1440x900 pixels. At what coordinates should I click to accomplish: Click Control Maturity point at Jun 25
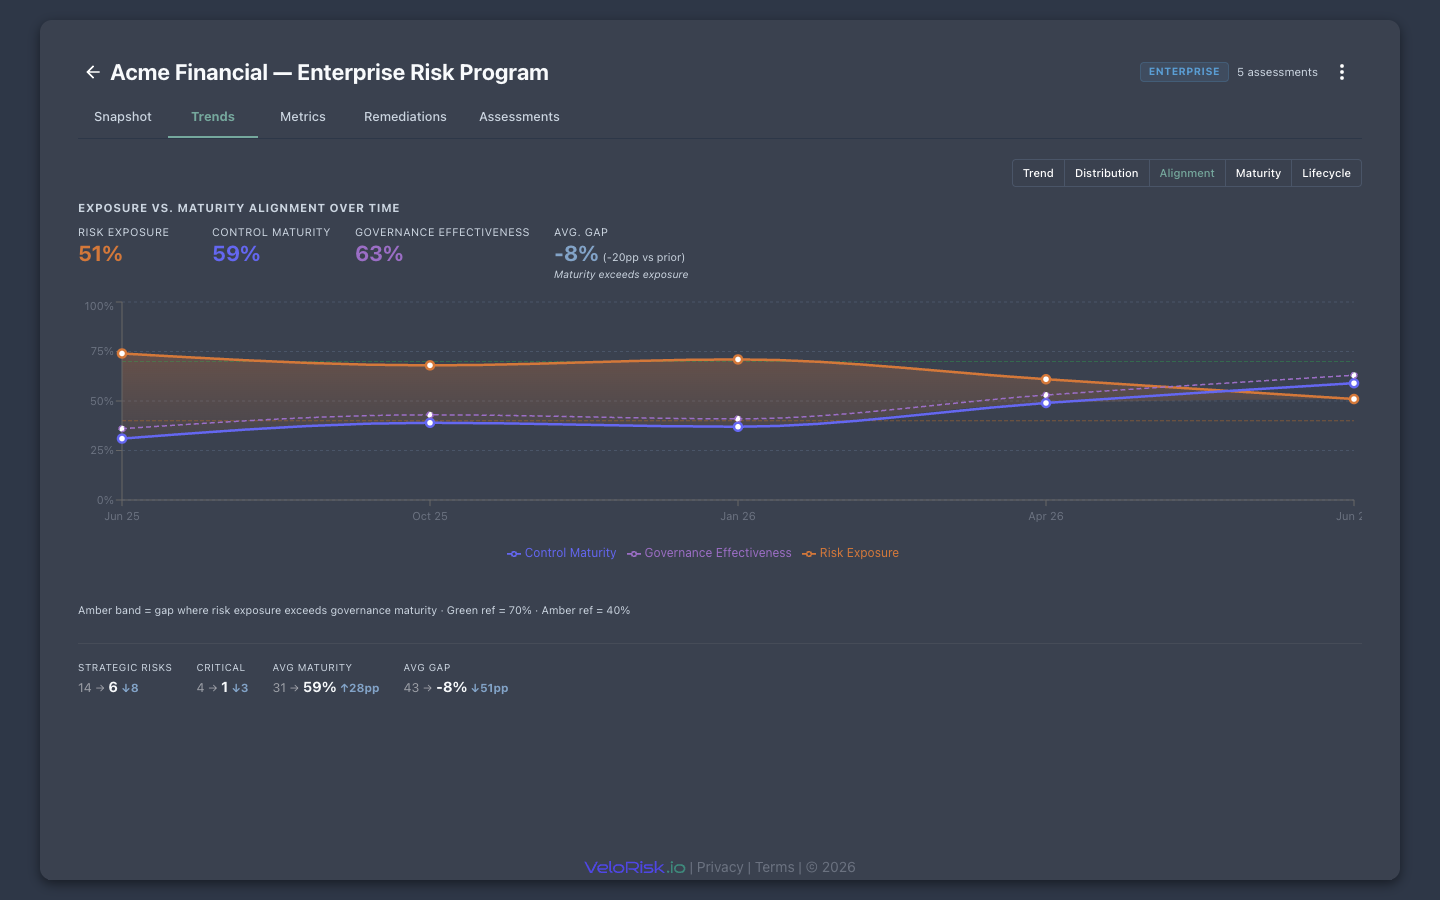(x=122, y=439)
